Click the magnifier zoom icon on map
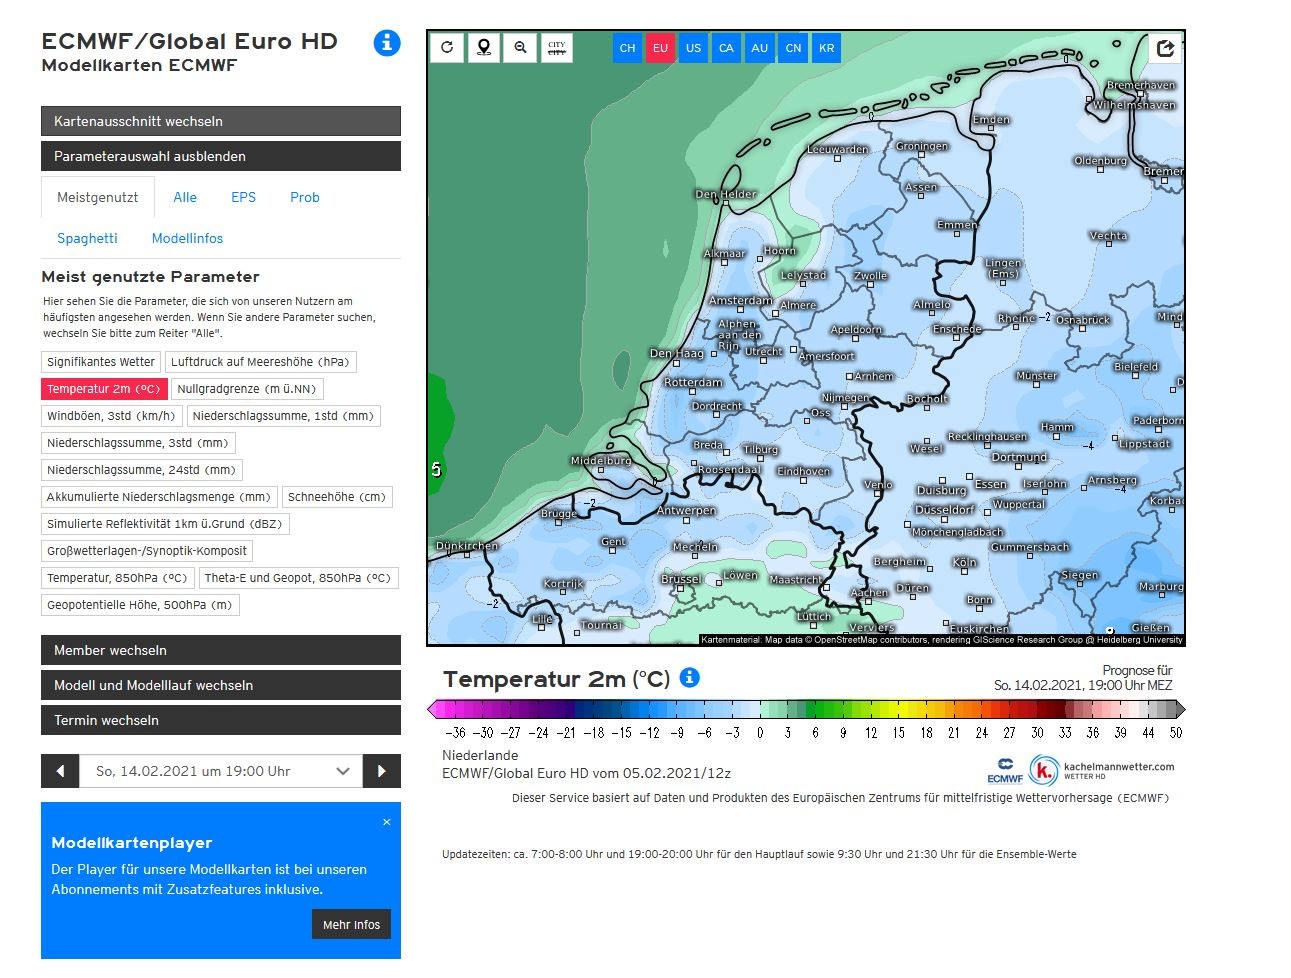This screenshot has width=1291, height=978. (521, 47)
